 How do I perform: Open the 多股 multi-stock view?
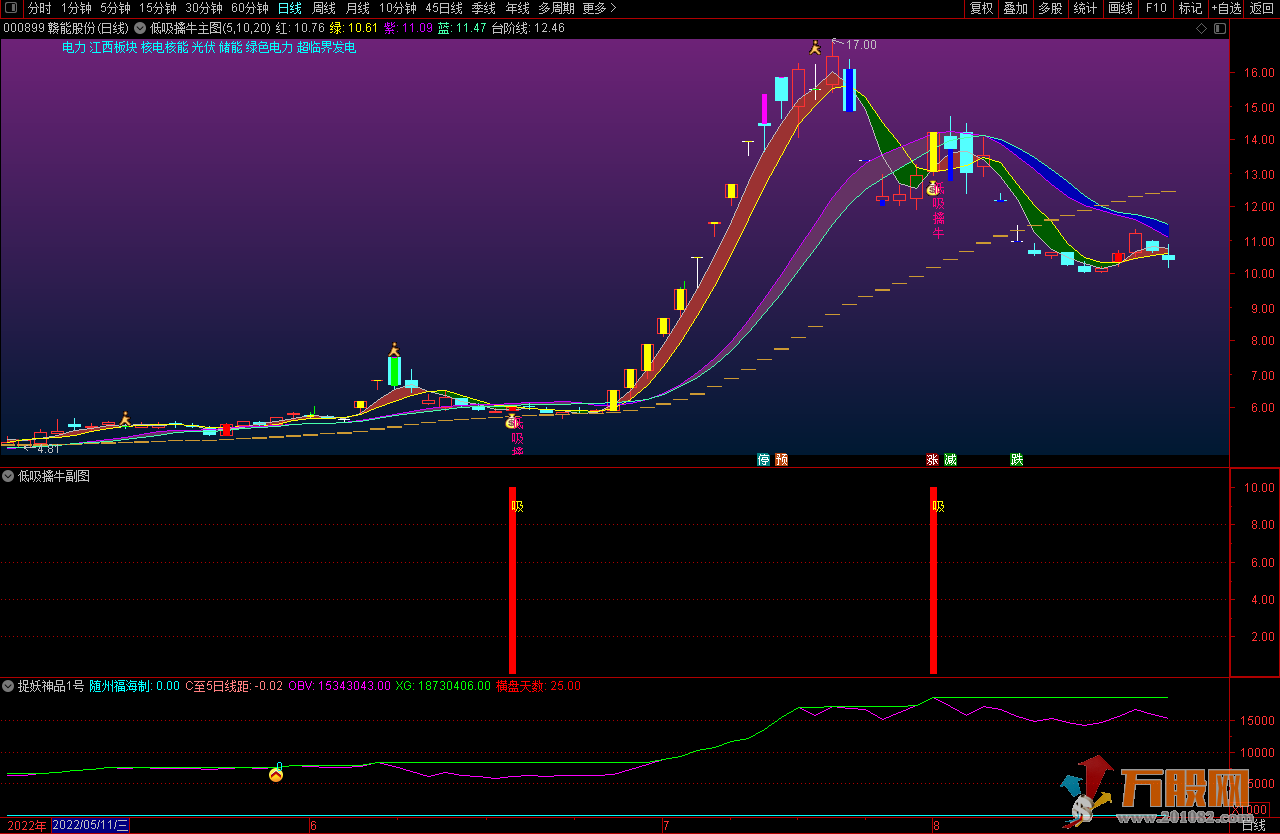click(1050, 8)
